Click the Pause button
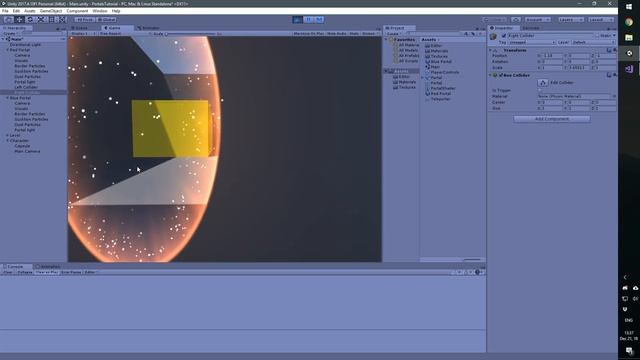 [x=309, y=20]
